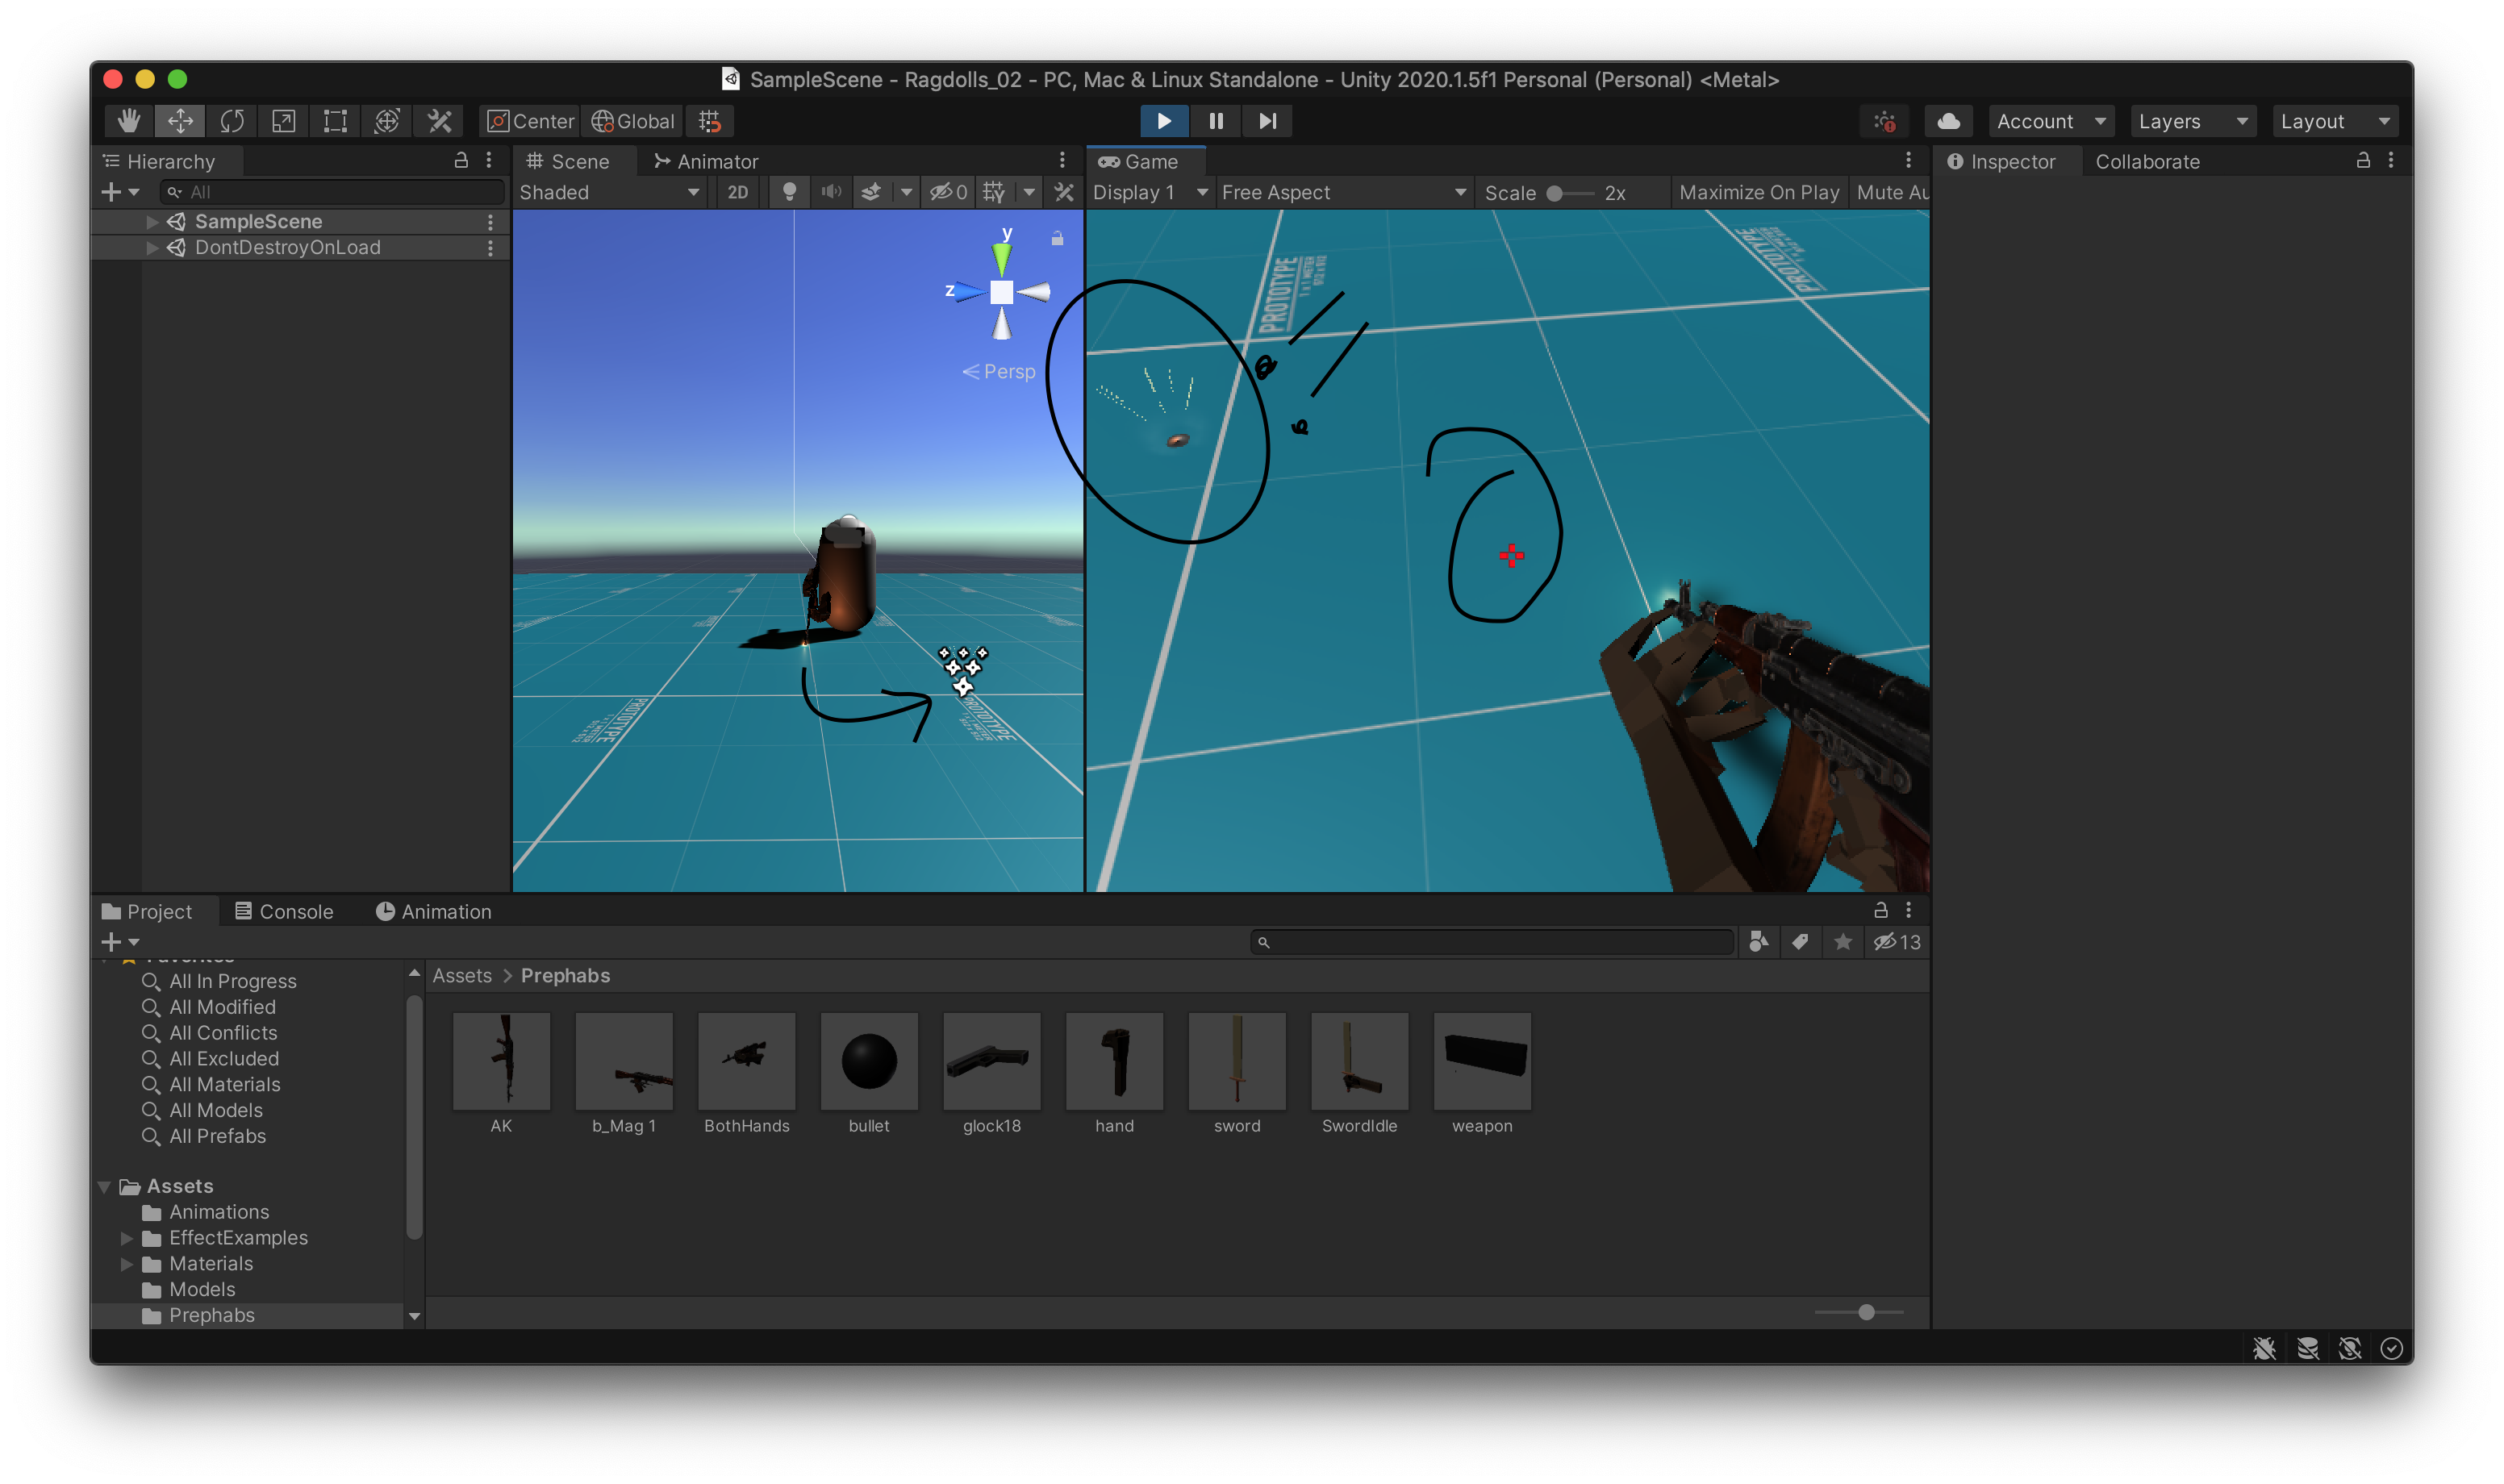Open Scene component editor tools icon
2504x1484 pixels.
1064,192
